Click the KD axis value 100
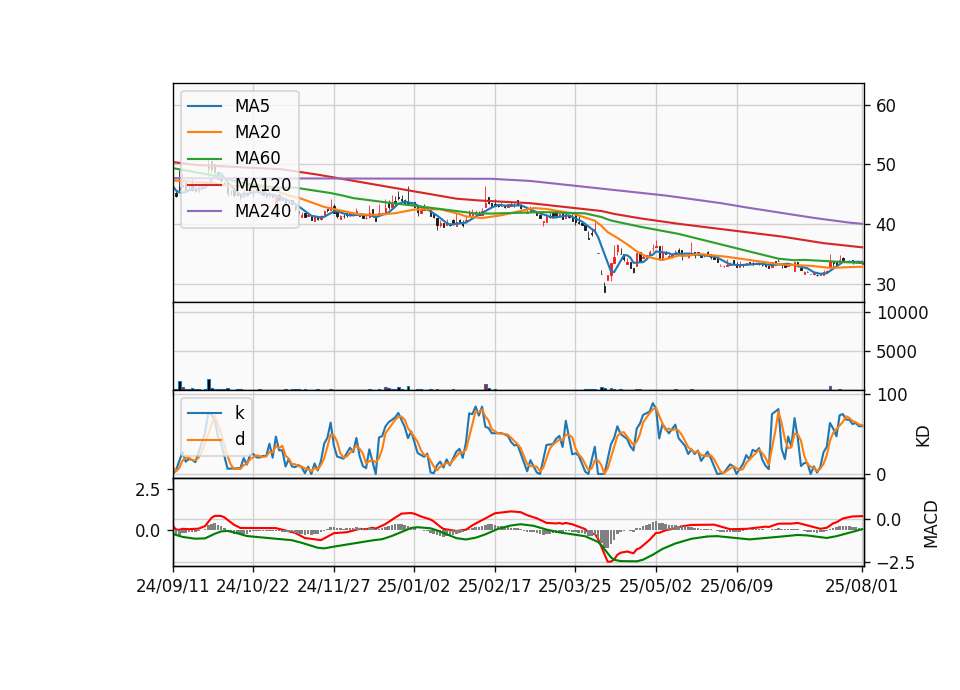 (892, 395)
